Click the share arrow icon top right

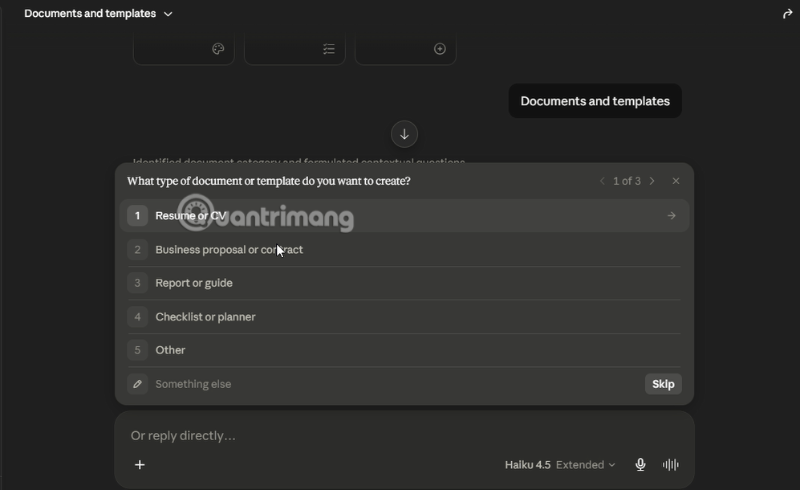787,14
